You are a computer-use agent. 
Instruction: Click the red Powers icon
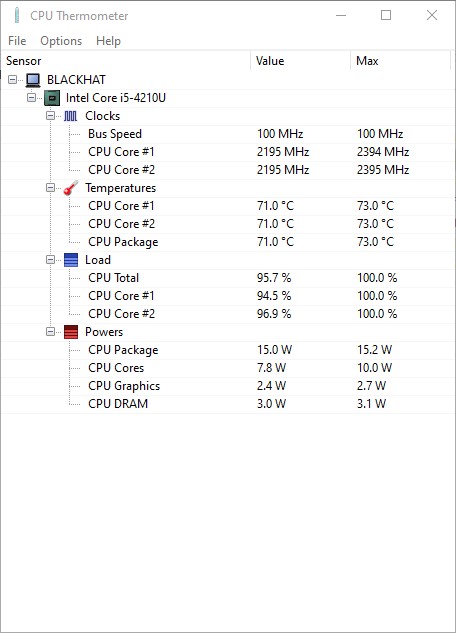(71, 332)
